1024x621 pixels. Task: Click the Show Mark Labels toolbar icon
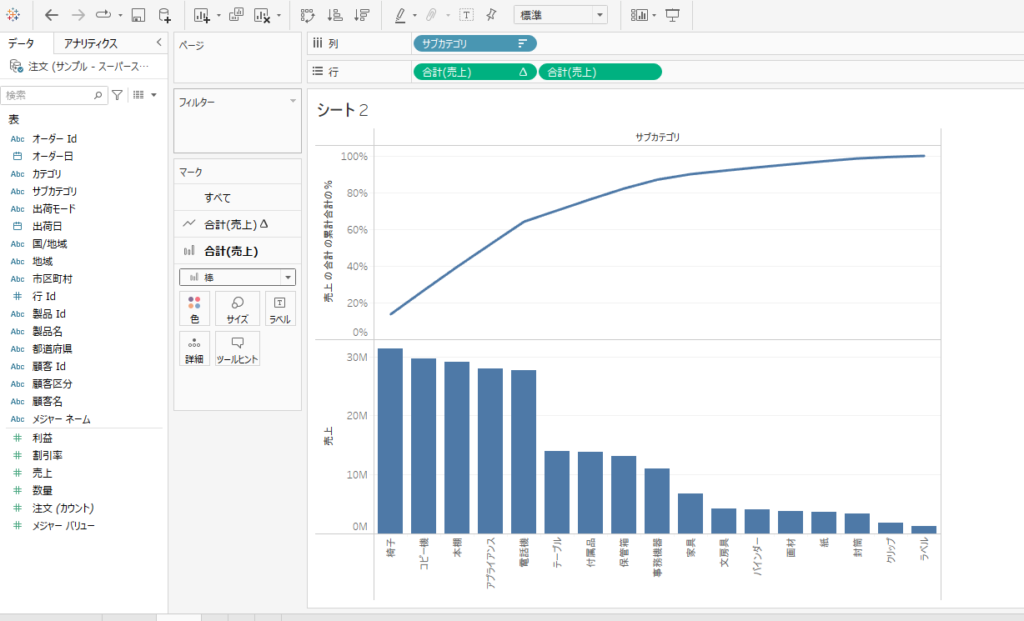tap(466, 14)
